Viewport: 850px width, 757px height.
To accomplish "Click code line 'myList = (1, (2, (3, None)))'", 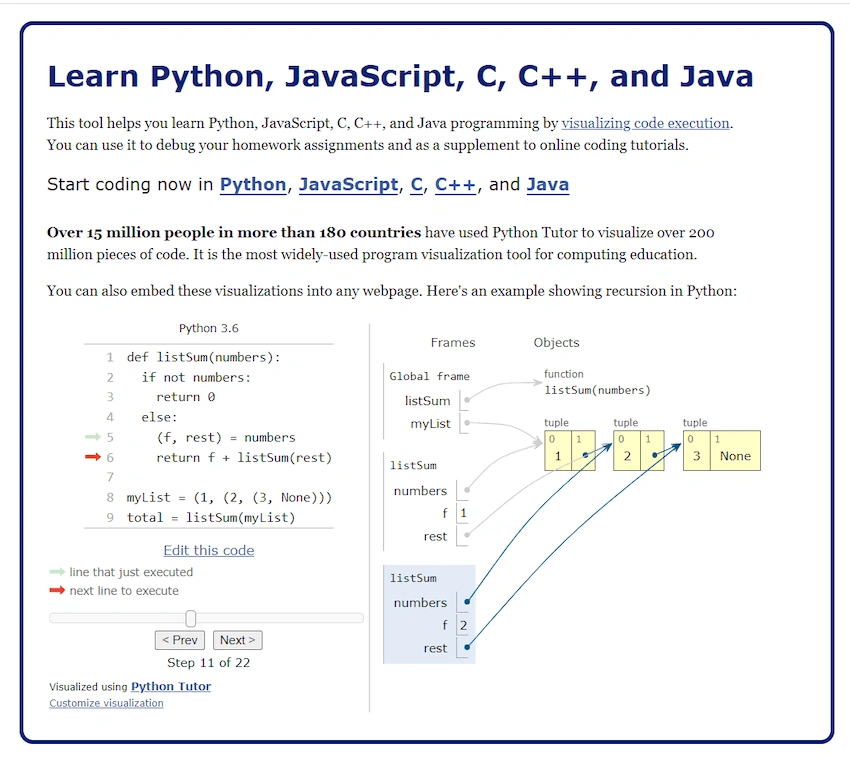I will pyautogui.click(x=229, y=497).
